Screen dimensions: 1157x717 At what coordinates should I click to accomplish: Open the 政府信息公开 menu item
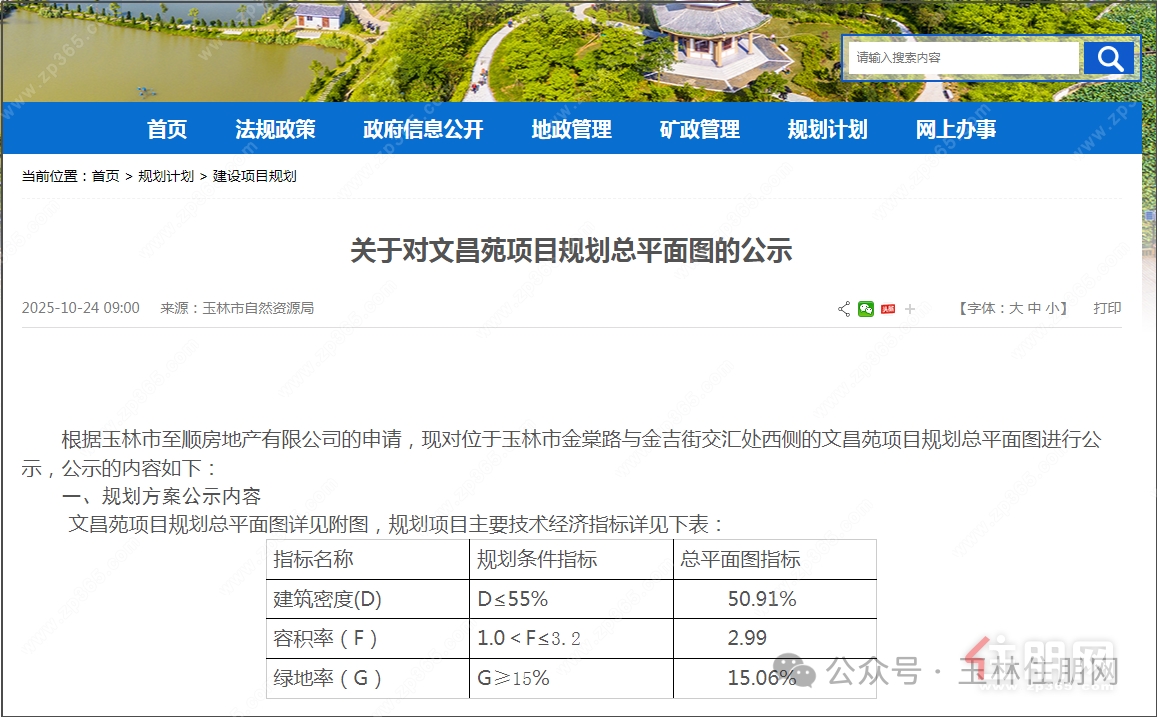click(x=422, y=128)
